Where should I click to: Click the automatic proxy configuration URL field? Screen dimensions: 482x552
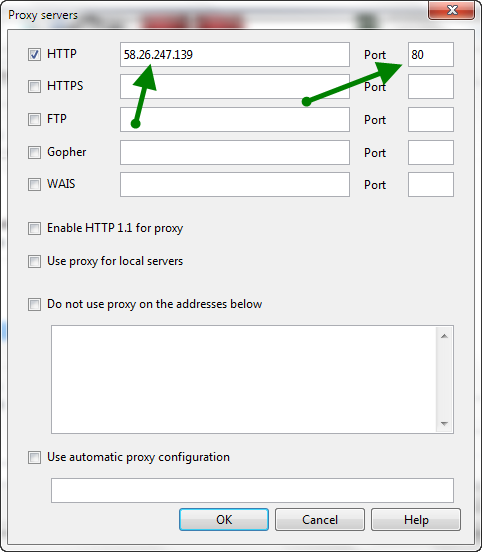(x=252, y=490)
